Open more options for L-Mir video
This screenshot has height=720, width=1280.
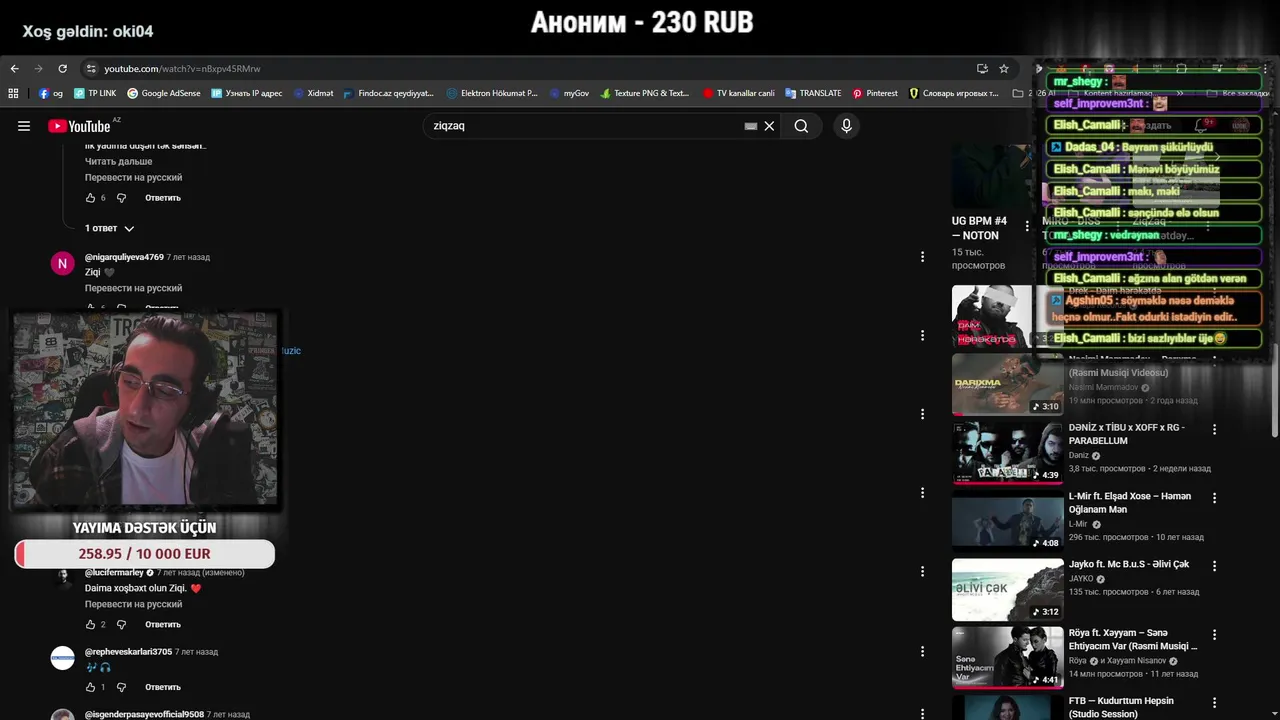point(1215,497)
